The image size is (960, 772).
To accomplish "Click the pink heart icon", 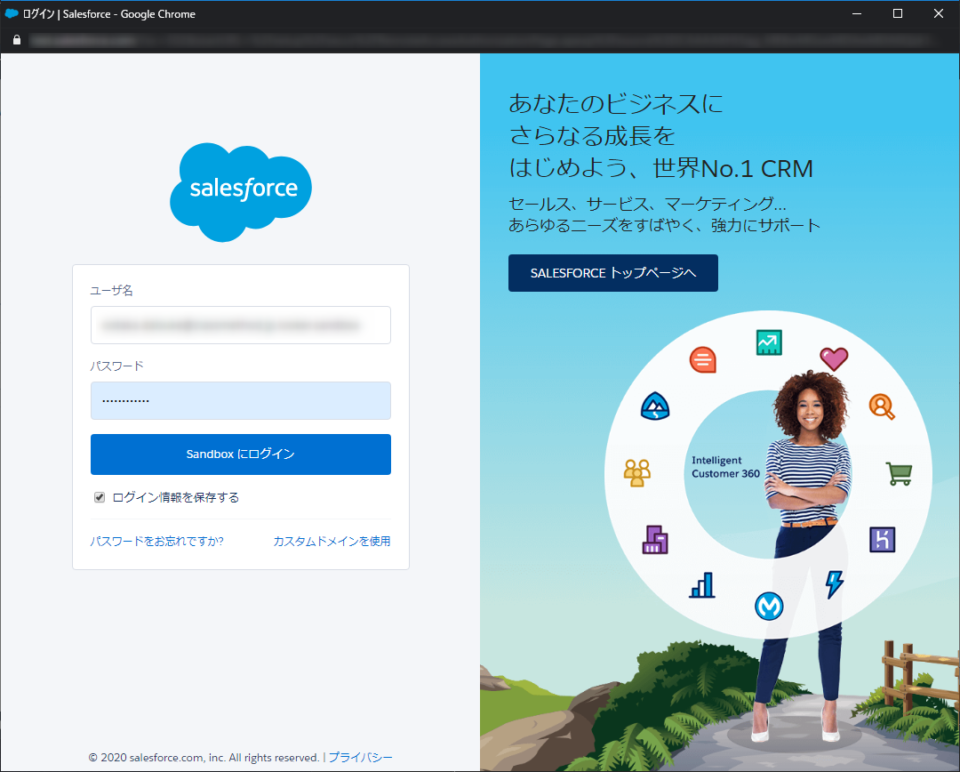I will (x=834, y=359).
